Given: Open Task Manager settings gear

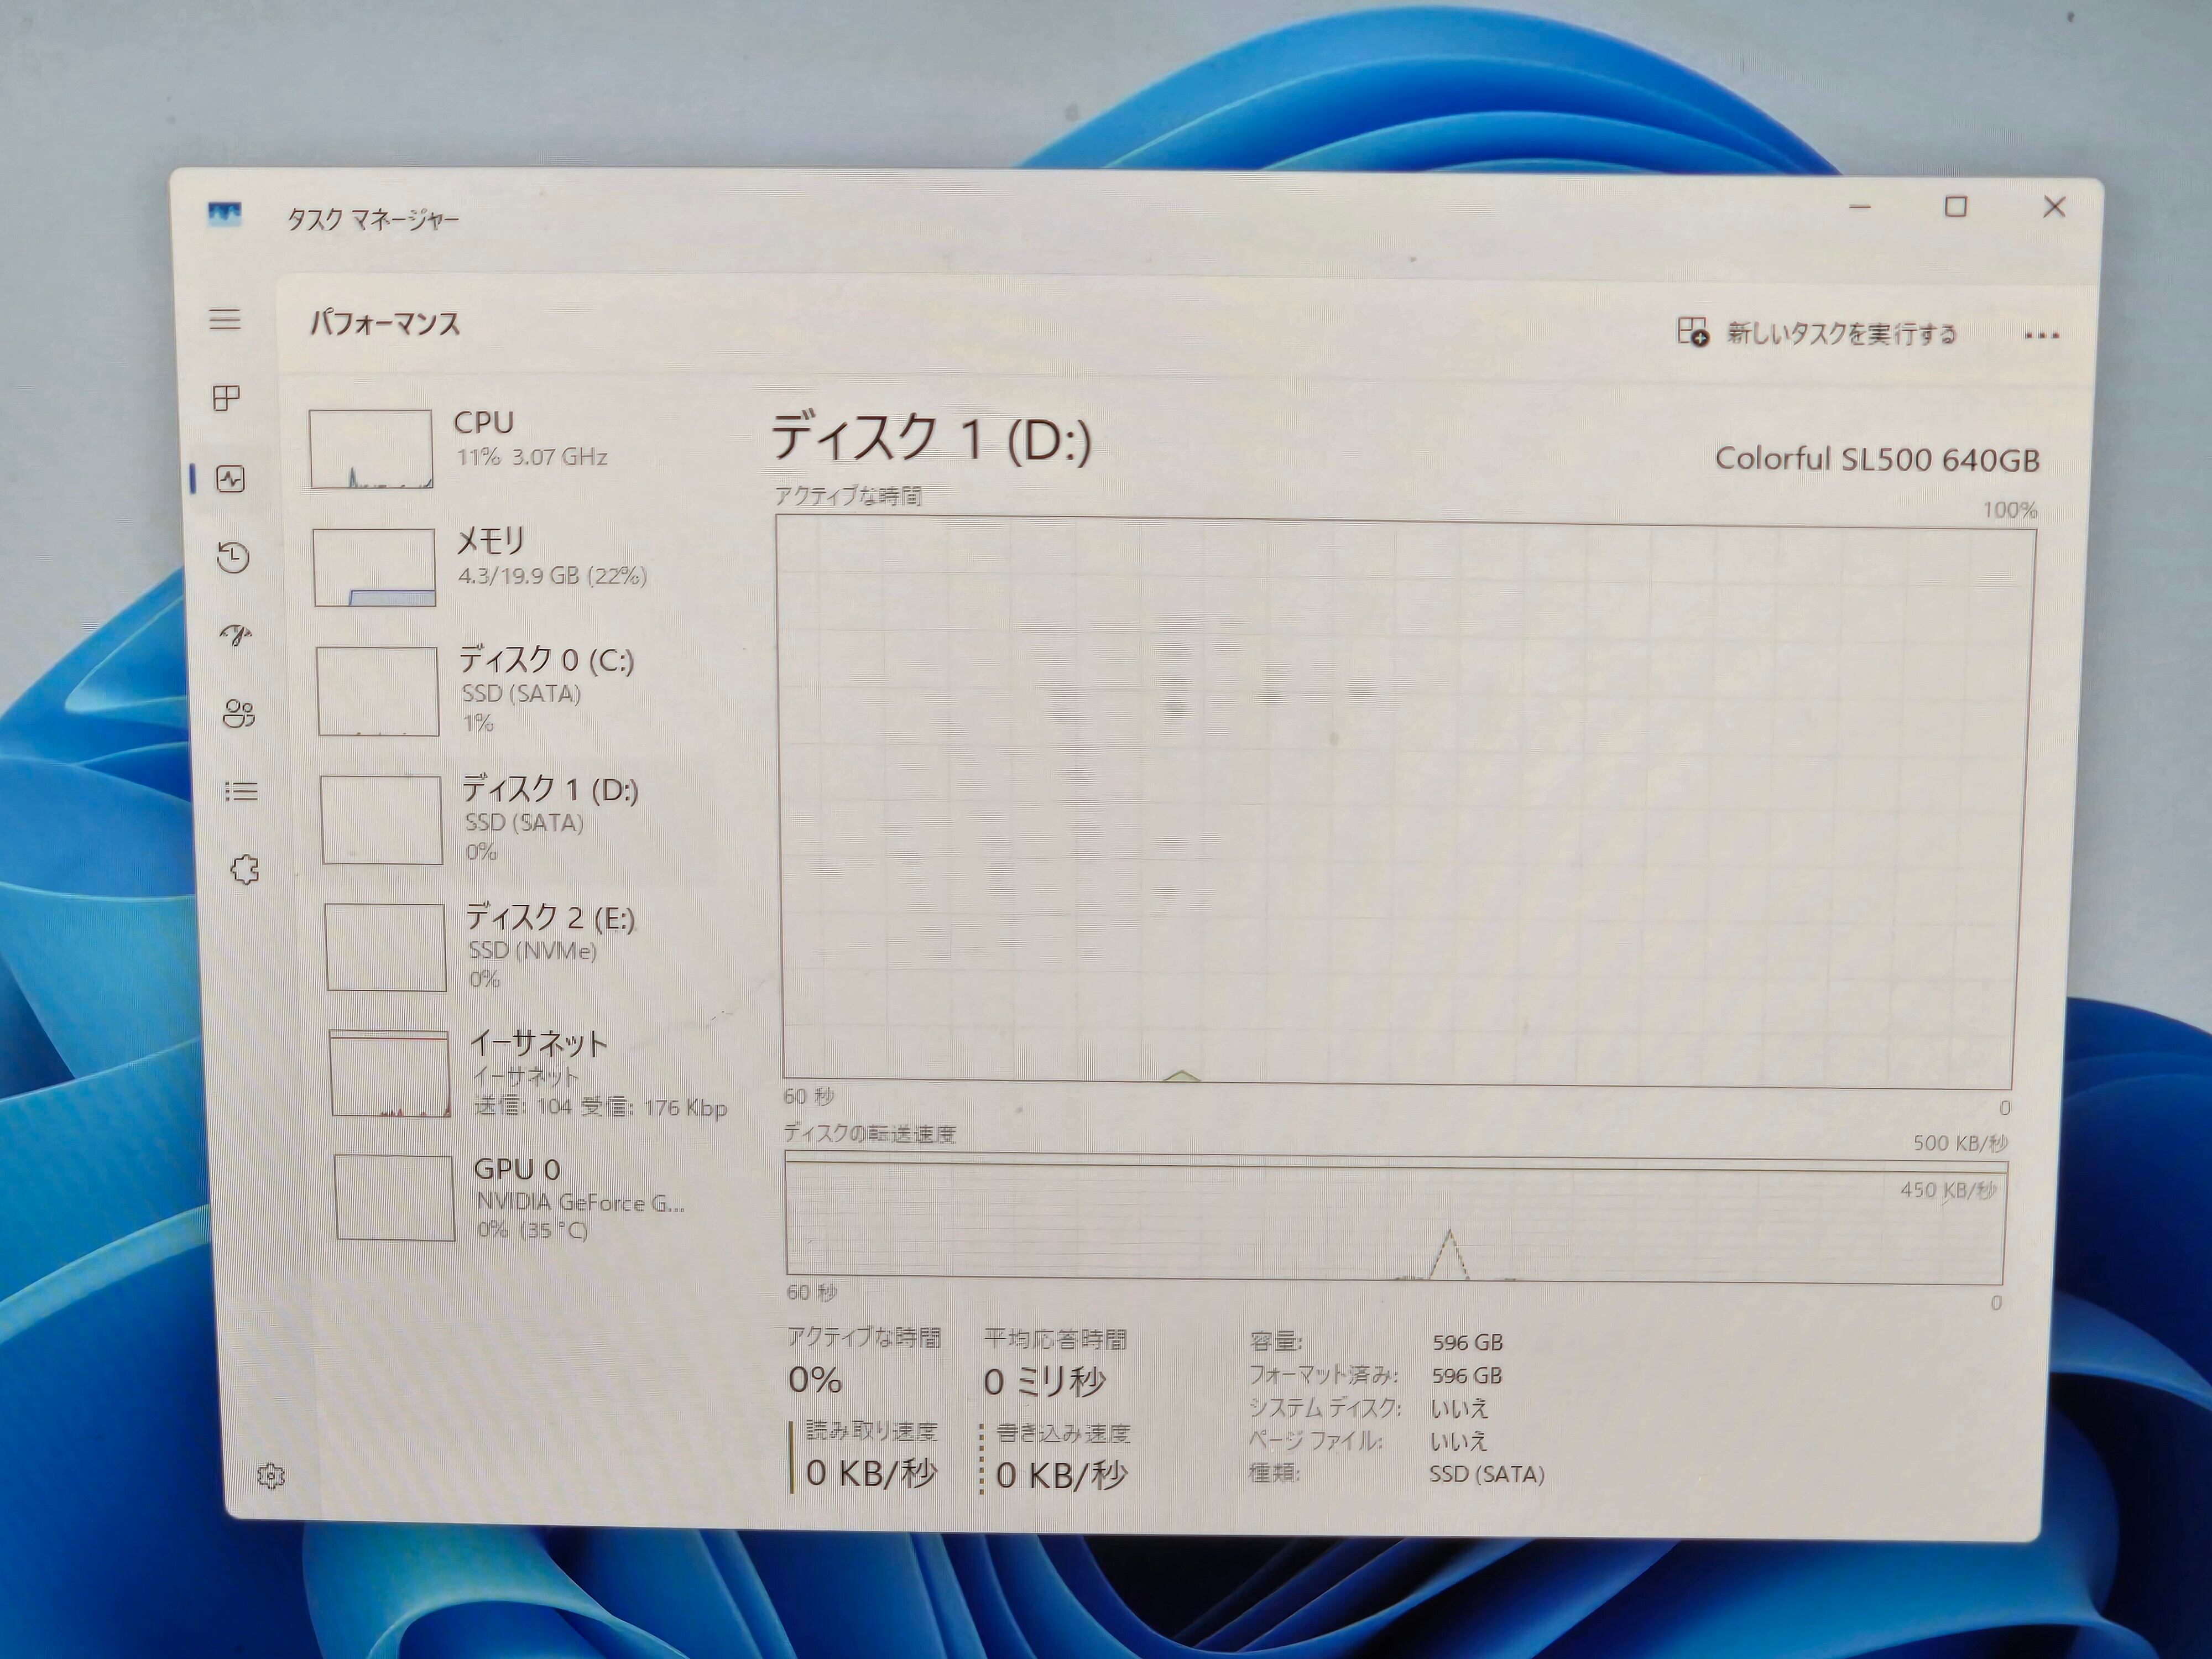Looking at the screenshot, I should (x=271, y=1476).
